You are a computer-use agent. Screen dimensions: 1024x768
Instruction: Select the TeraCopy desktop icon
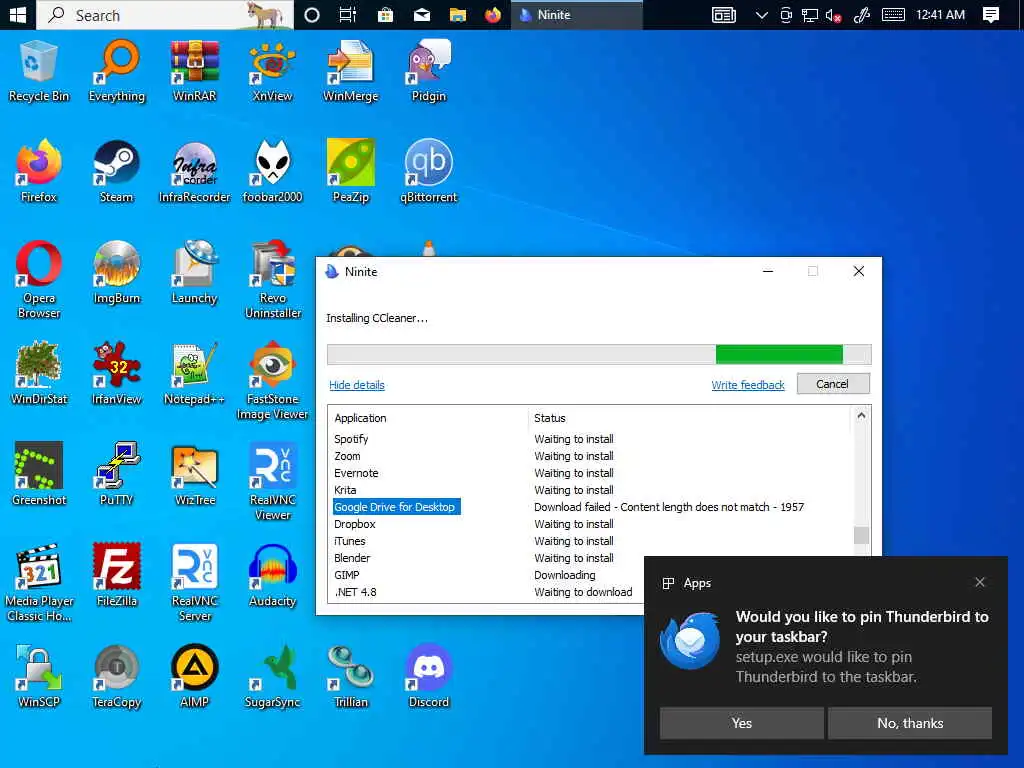pos(117,677)
